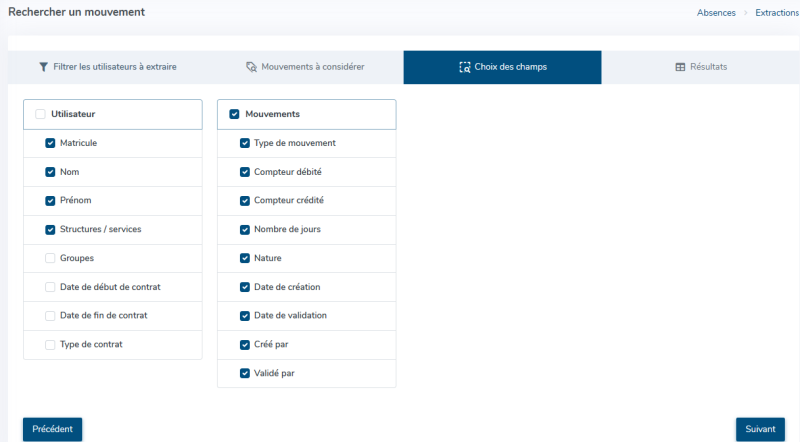800x442 pixels.
Task: Disable the Compteur débité checkbox
Action: pos(245,172)
